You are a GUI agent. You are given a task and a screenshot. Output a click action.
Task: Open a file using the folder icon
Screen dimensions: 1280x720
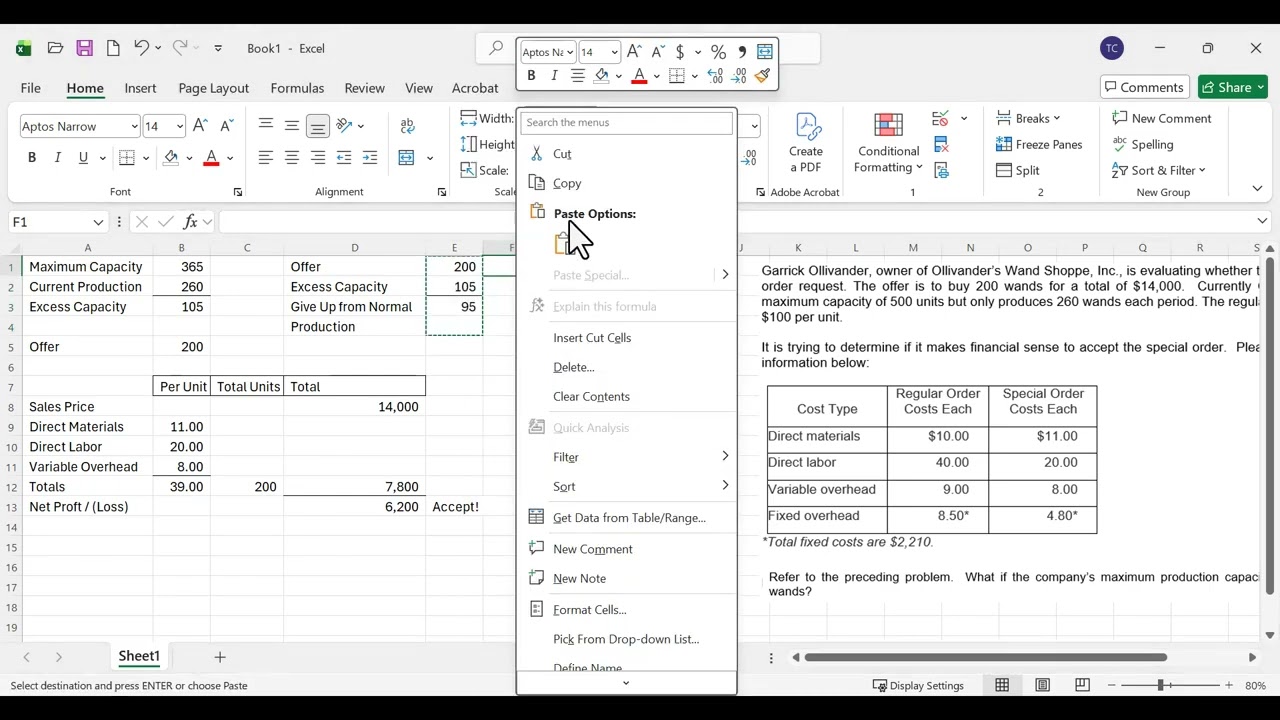(55, 48)
